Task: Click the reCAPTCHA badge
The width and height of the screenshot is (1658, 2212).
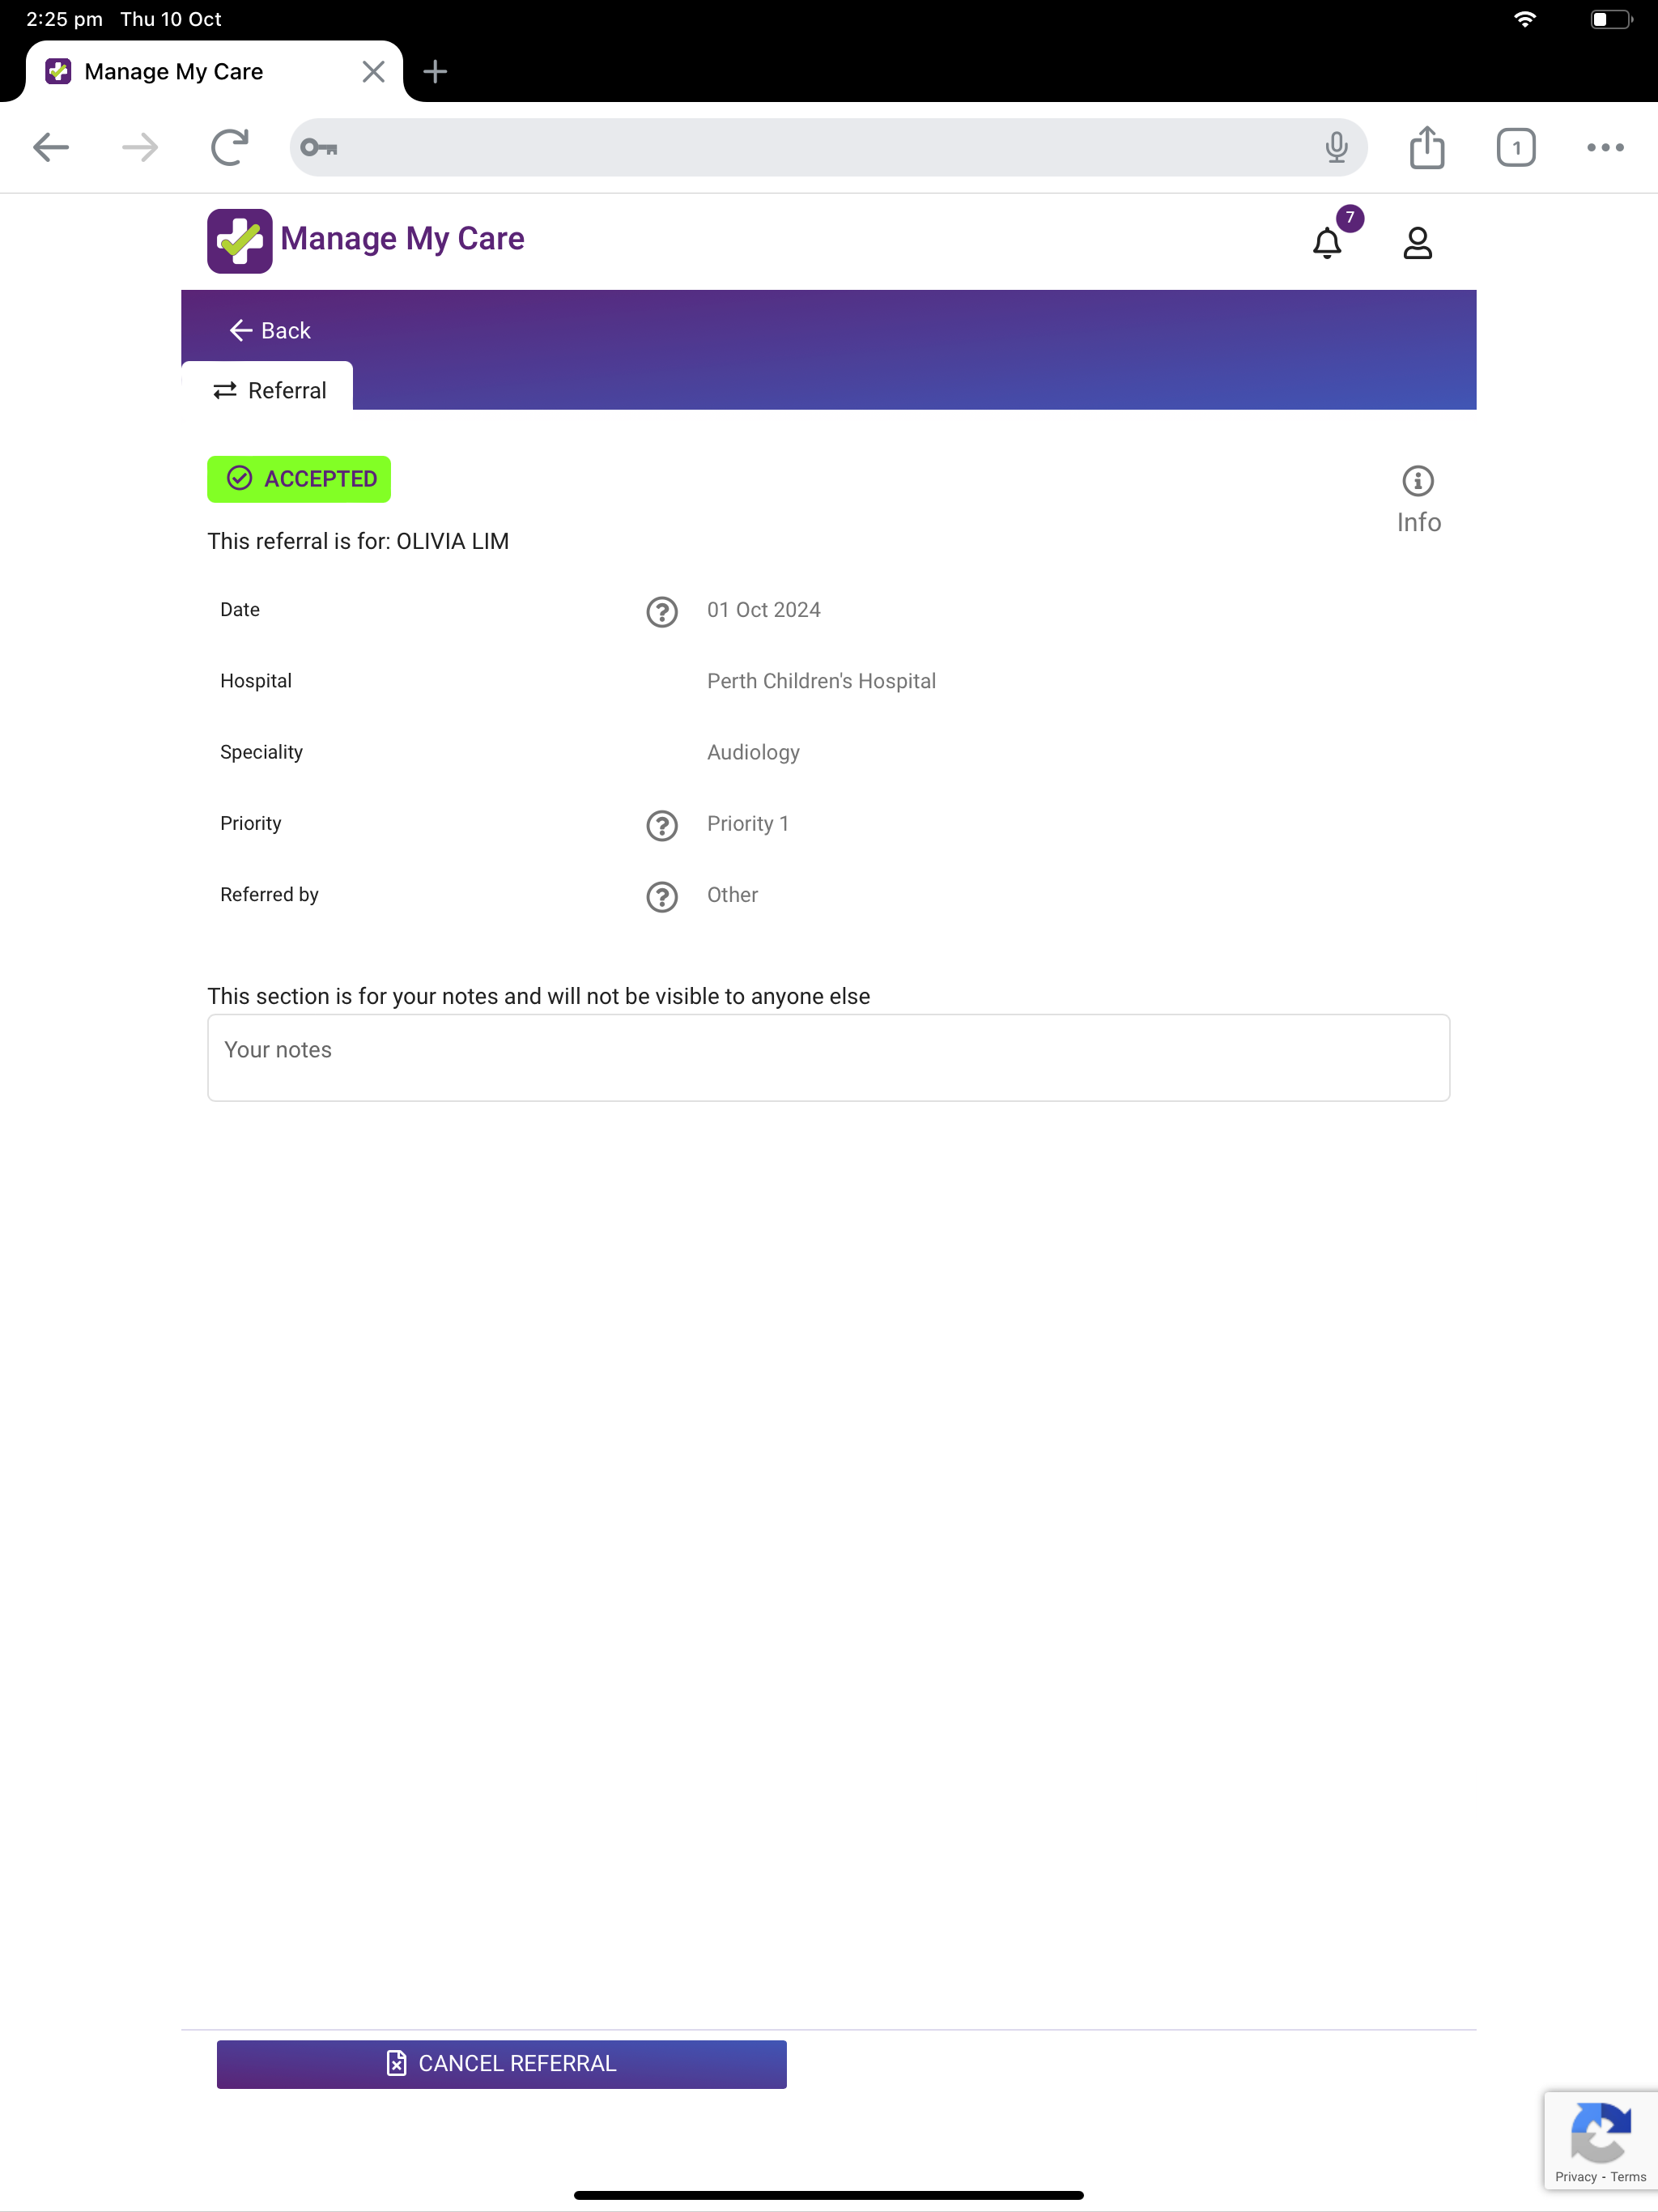Action: pyautogui.click(x=1601, y=2139)
